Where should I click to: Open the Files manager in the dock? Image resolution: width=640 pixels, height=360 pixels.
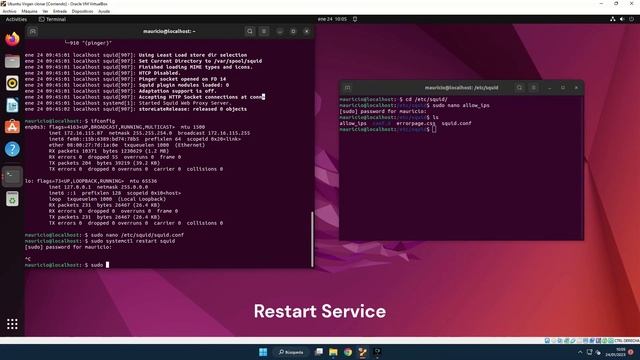[12, 61]
